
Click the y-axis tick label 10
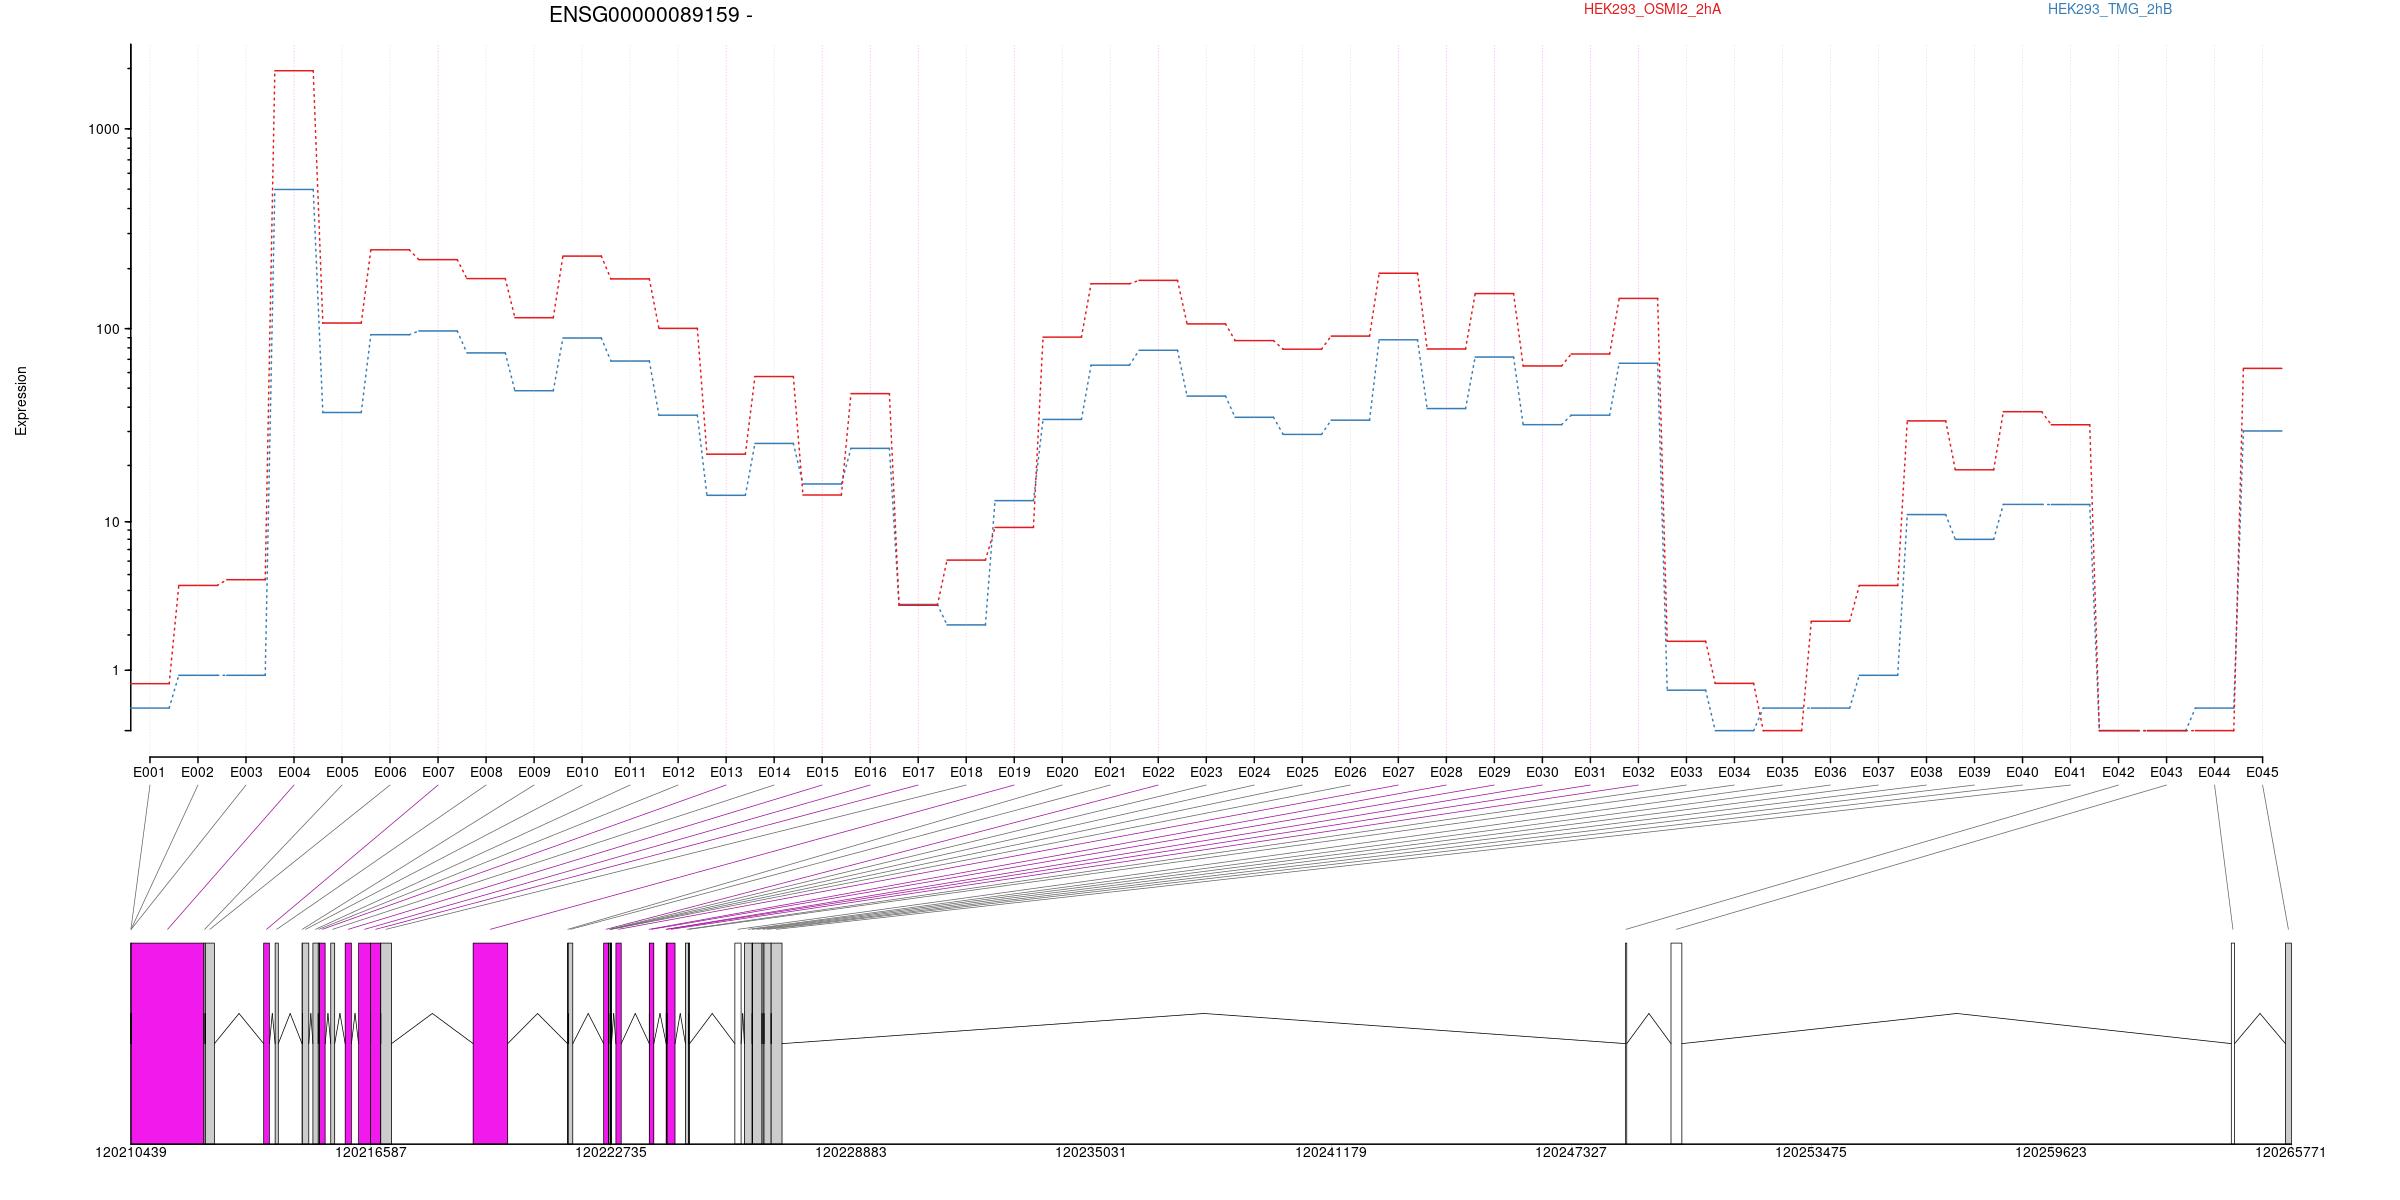click(x=111, y=522)
